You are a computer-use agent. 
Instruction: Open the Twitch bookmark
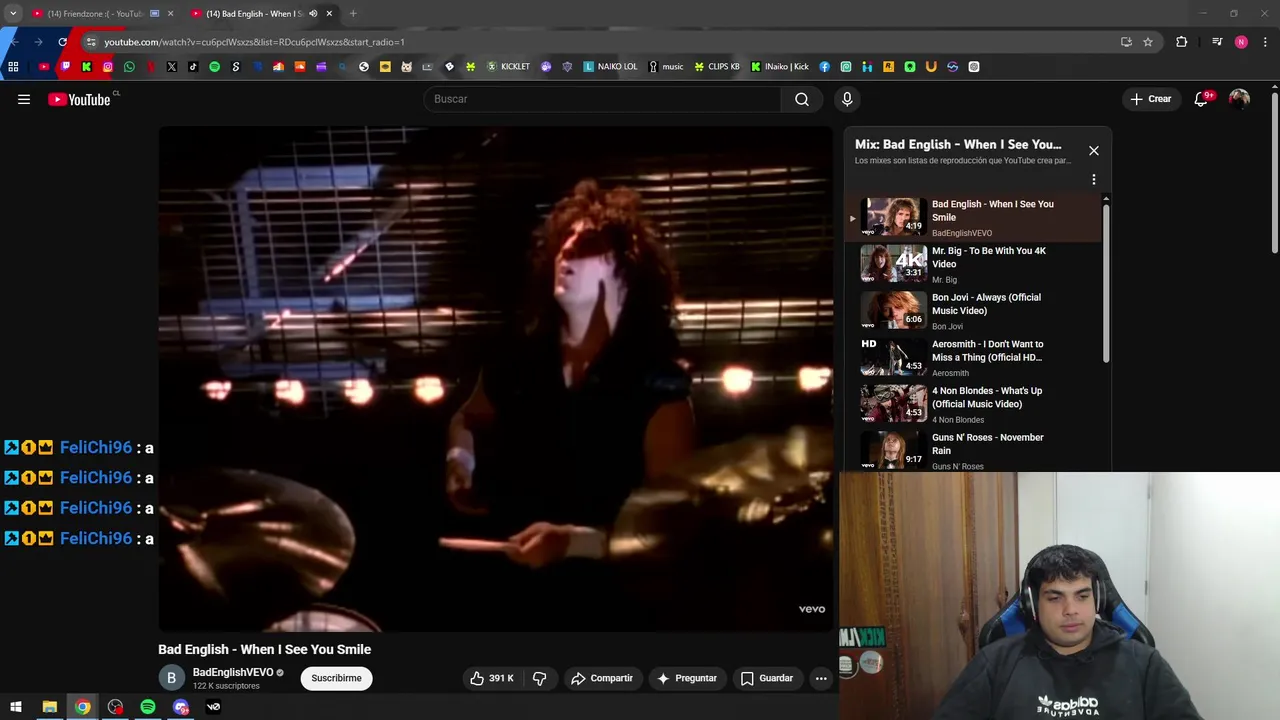pos(66,67)
